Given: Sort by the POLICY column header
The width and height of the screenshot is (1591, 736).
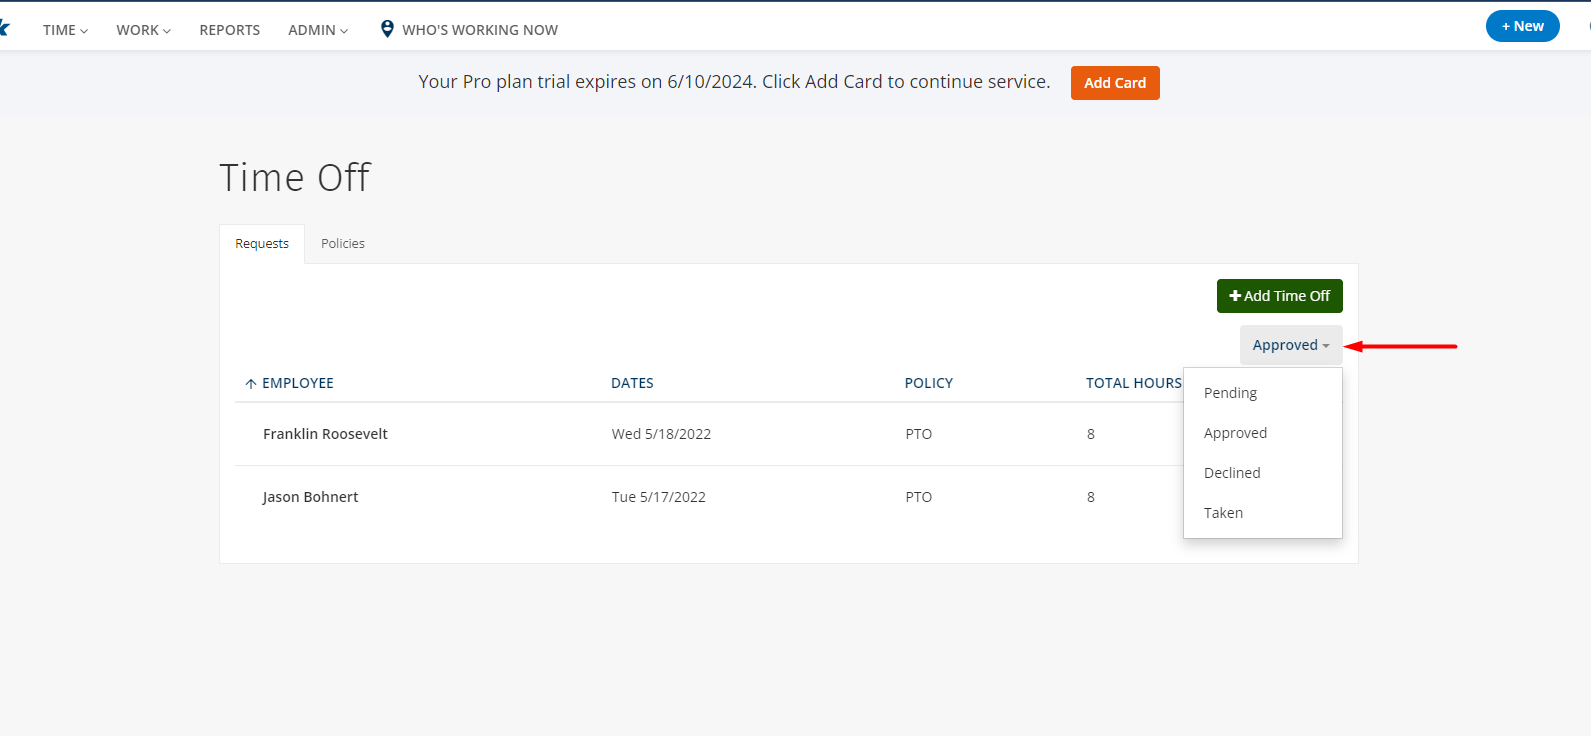Looking at the screenshot, I should [x=929, y=383].
